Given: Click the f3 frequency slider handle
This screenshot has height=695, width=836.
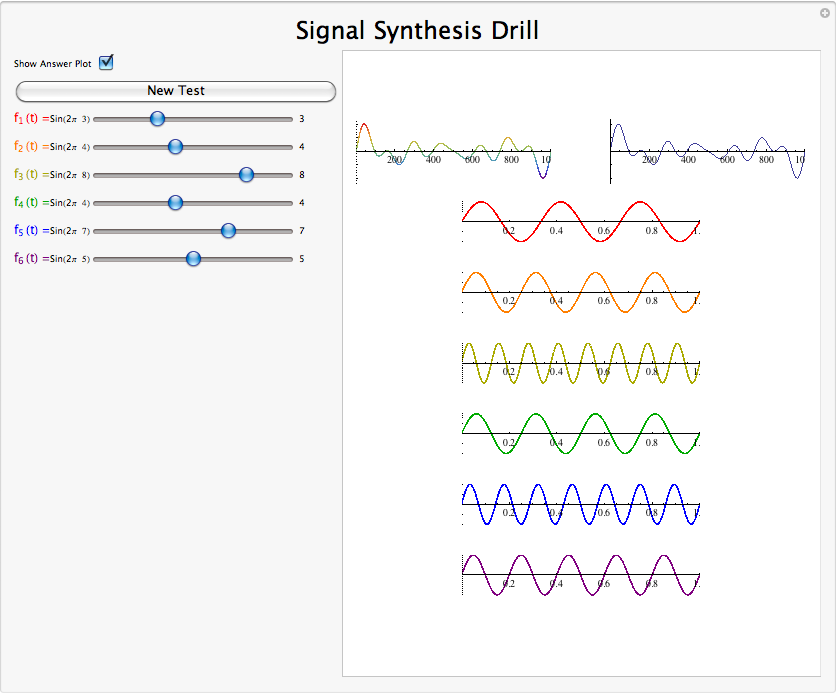Looking at the screenshot, I should click(x=246, y=175).
